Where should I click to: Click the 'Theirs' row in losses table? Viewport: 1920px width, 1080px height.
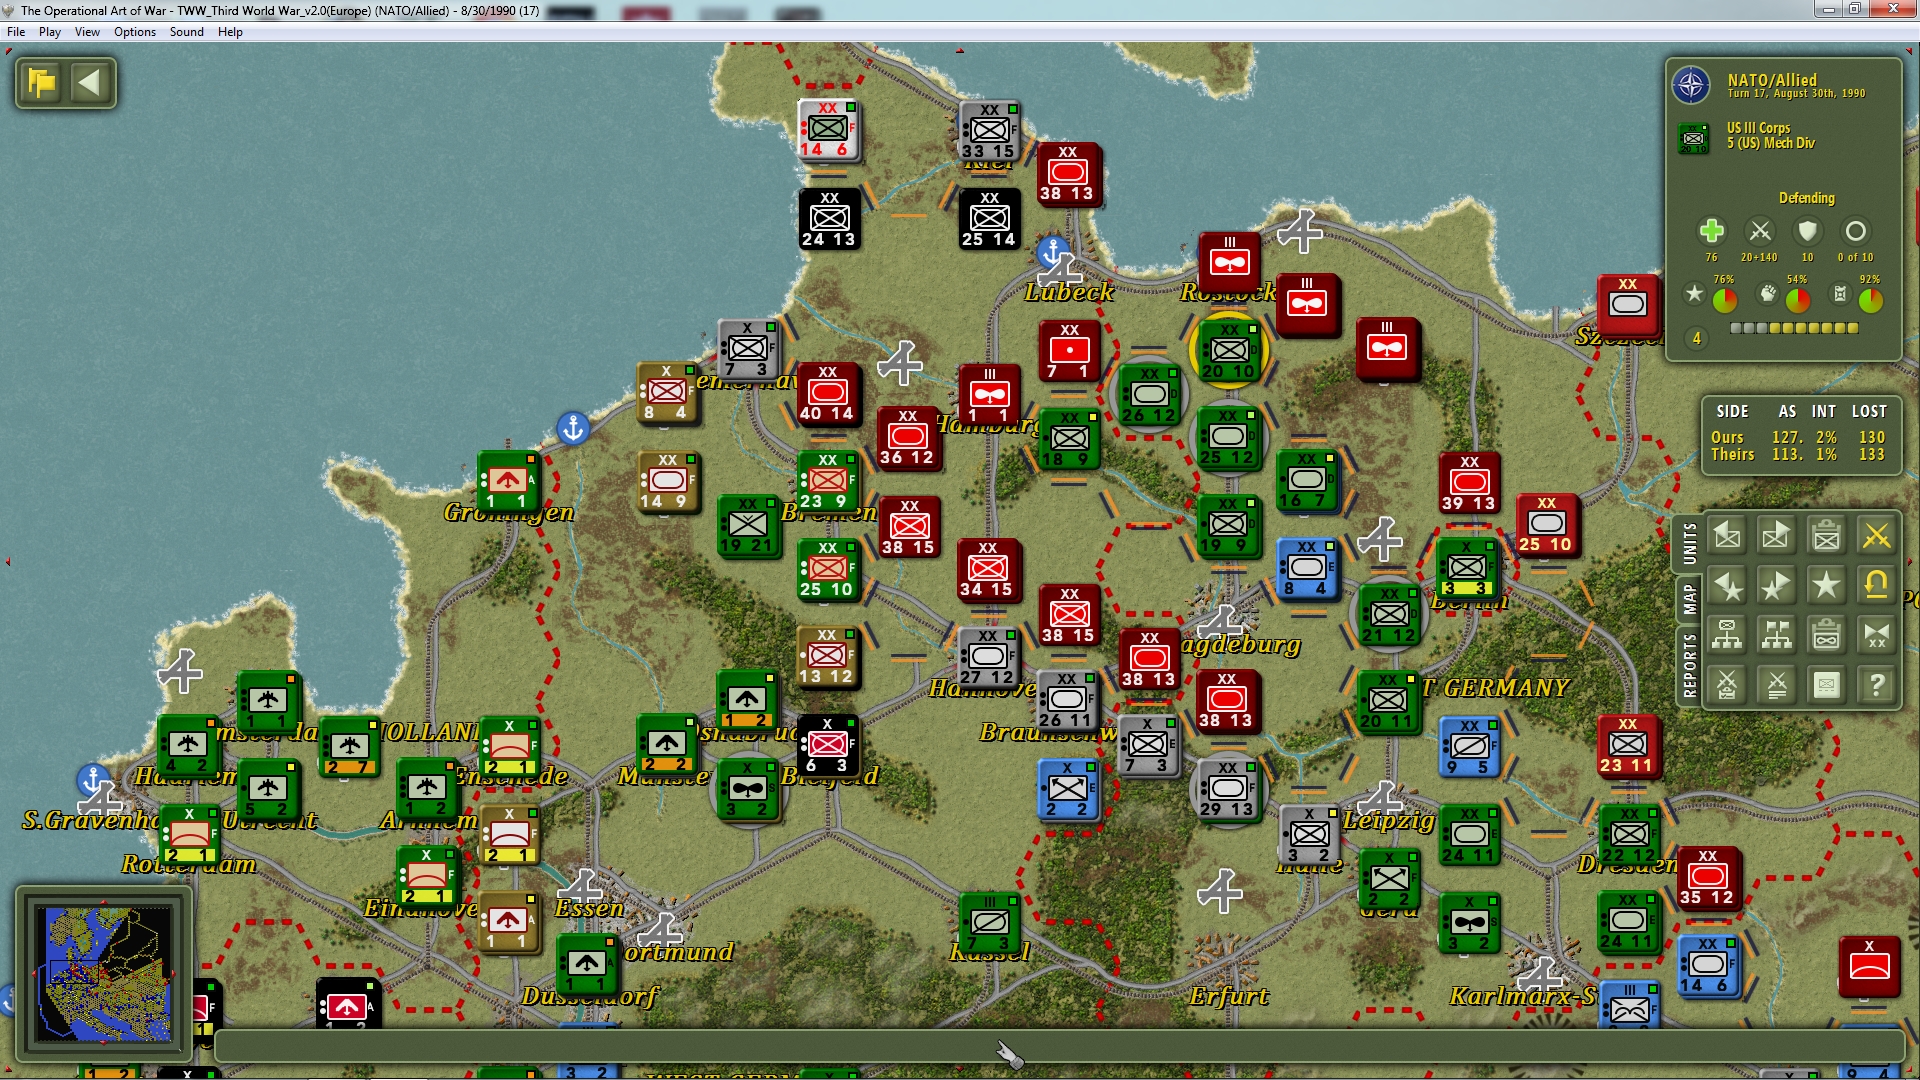pyautogui.click(x=1798, y=454)
